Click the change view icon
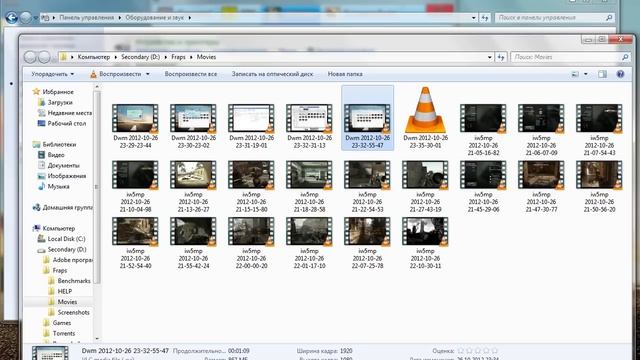Screen dimensions: 640x360 pyautogui.click(x=575, y=74)
